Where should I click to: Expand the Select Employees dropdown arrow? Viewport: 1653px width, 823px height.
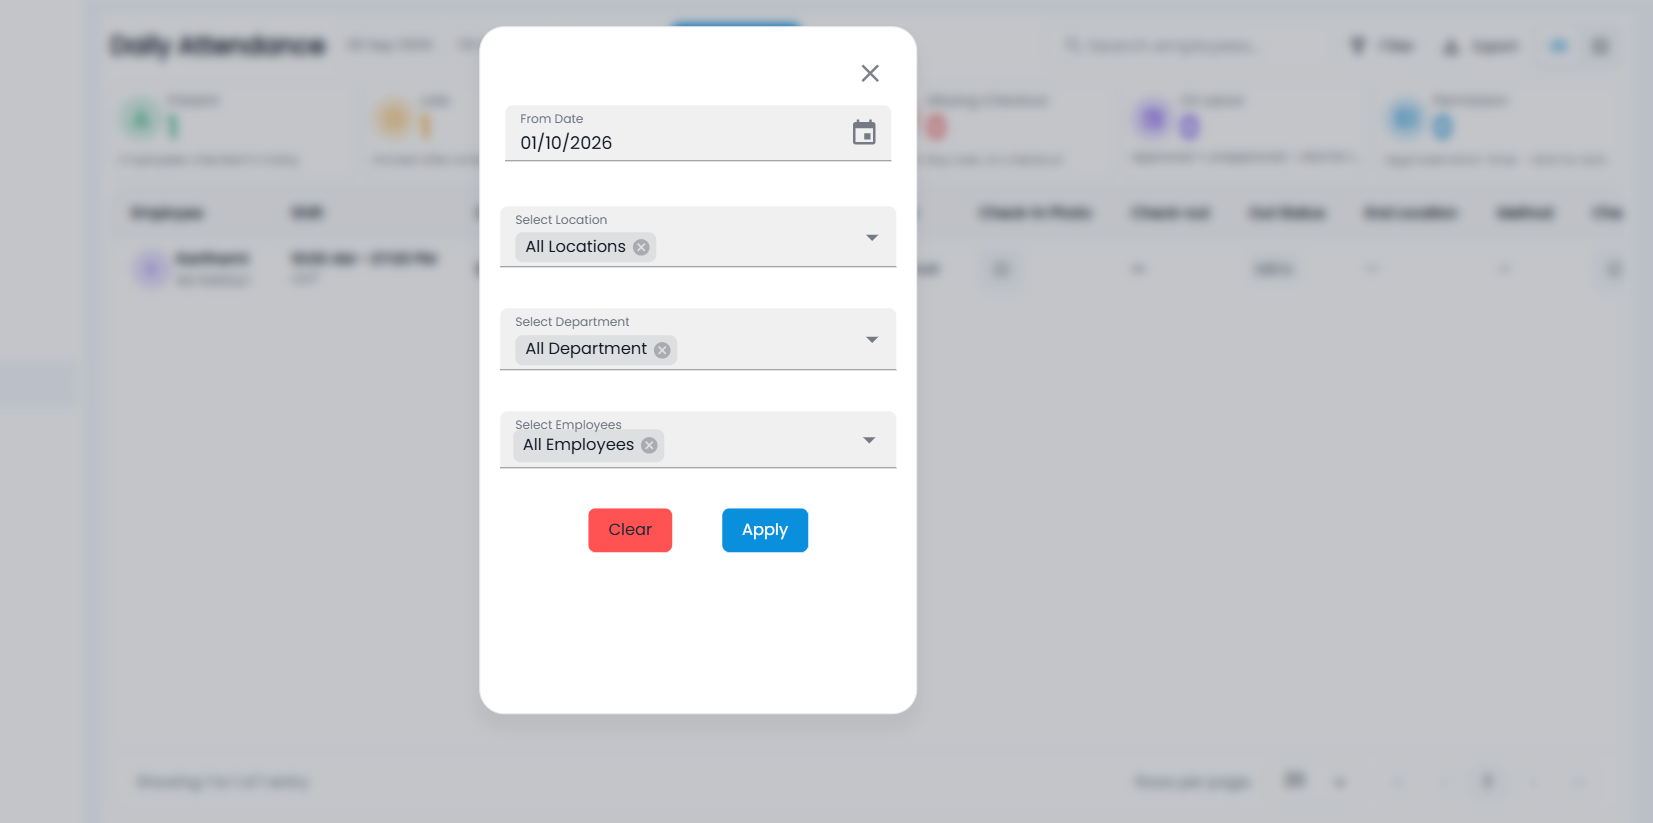[869, 440]
